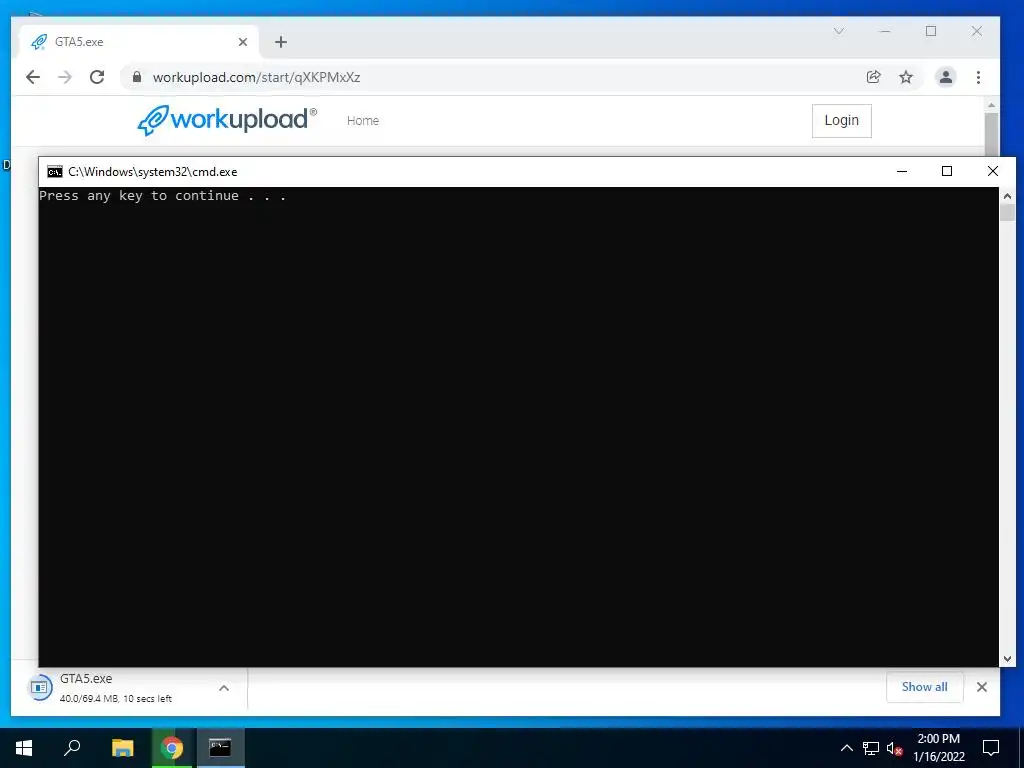View site info via padlock icon
The width and height of the screenshot is (1024, 768).
pyautogui.click(x=136, y=77)
